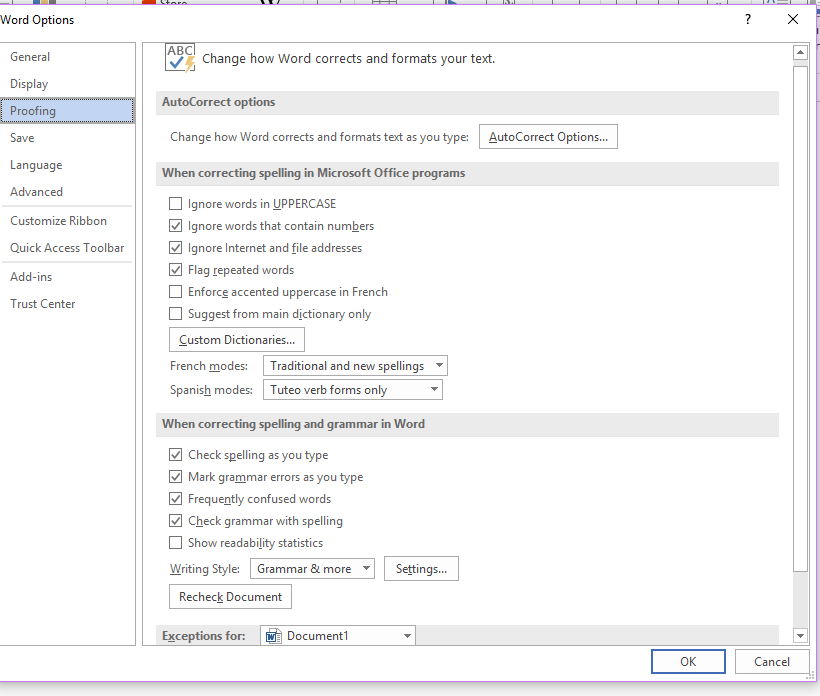Toggle Check spelling as you type
Screen dimensions: 820x696
tap(176, 455)
